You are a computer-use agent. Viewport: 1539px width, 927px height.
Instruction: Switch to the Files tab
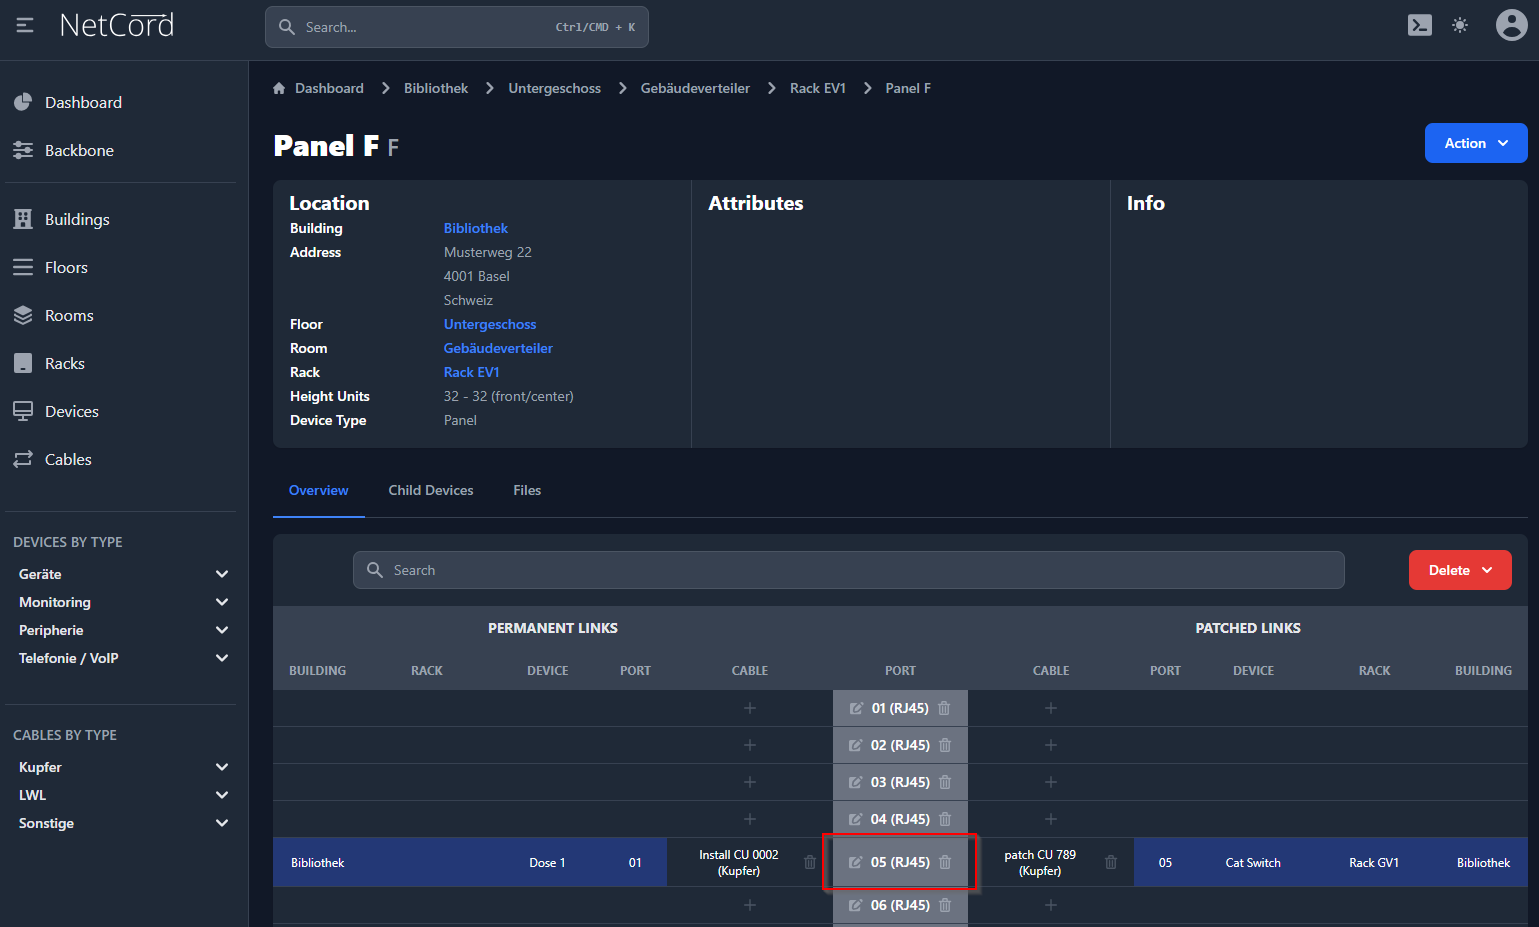527,490
